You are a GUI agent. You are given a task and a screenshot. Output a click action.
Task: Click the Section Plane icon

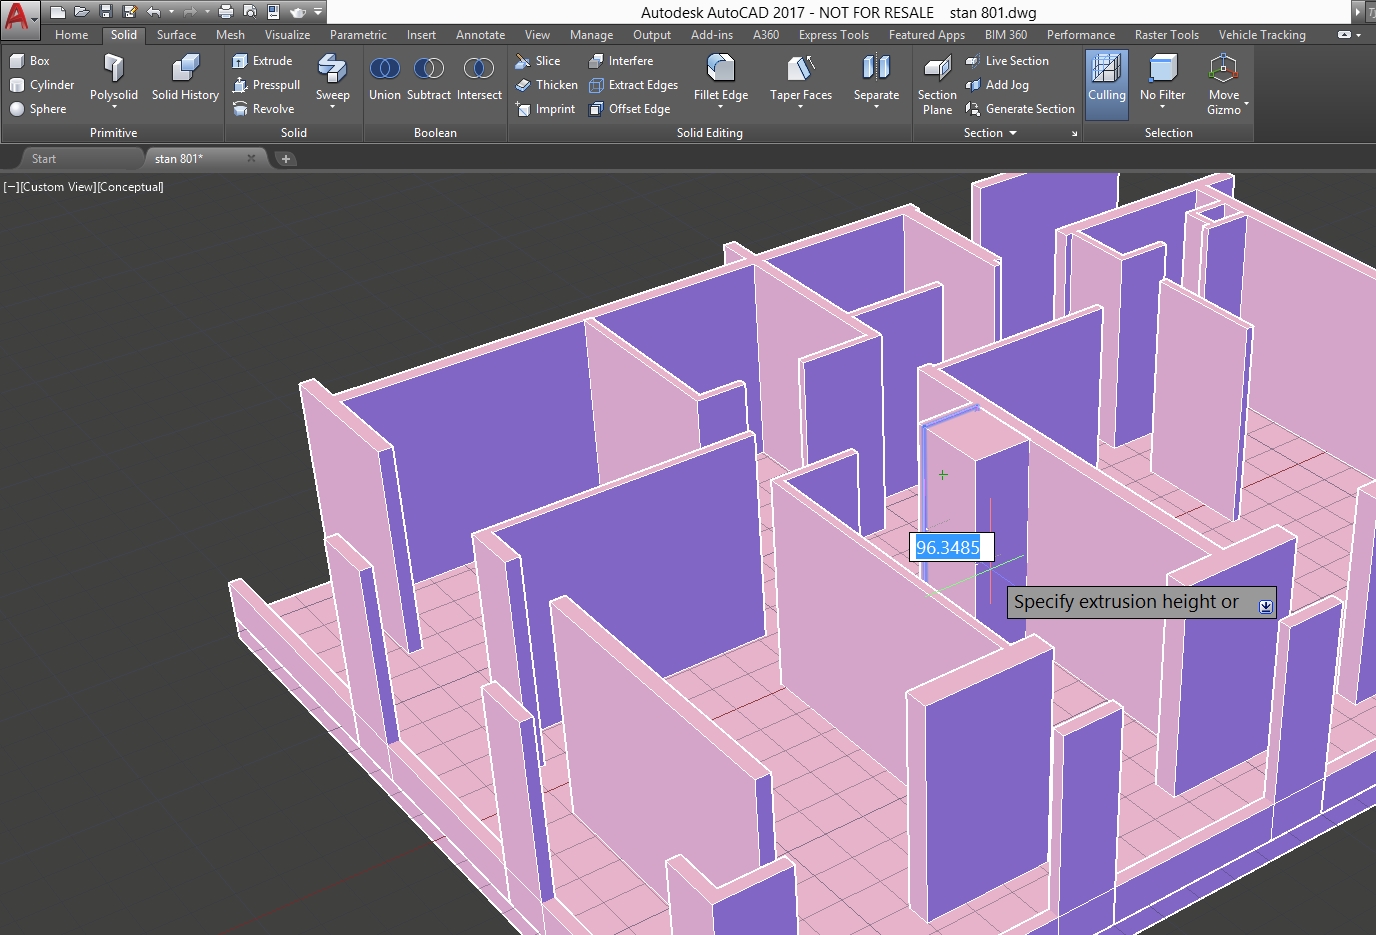tap(937, 70)
